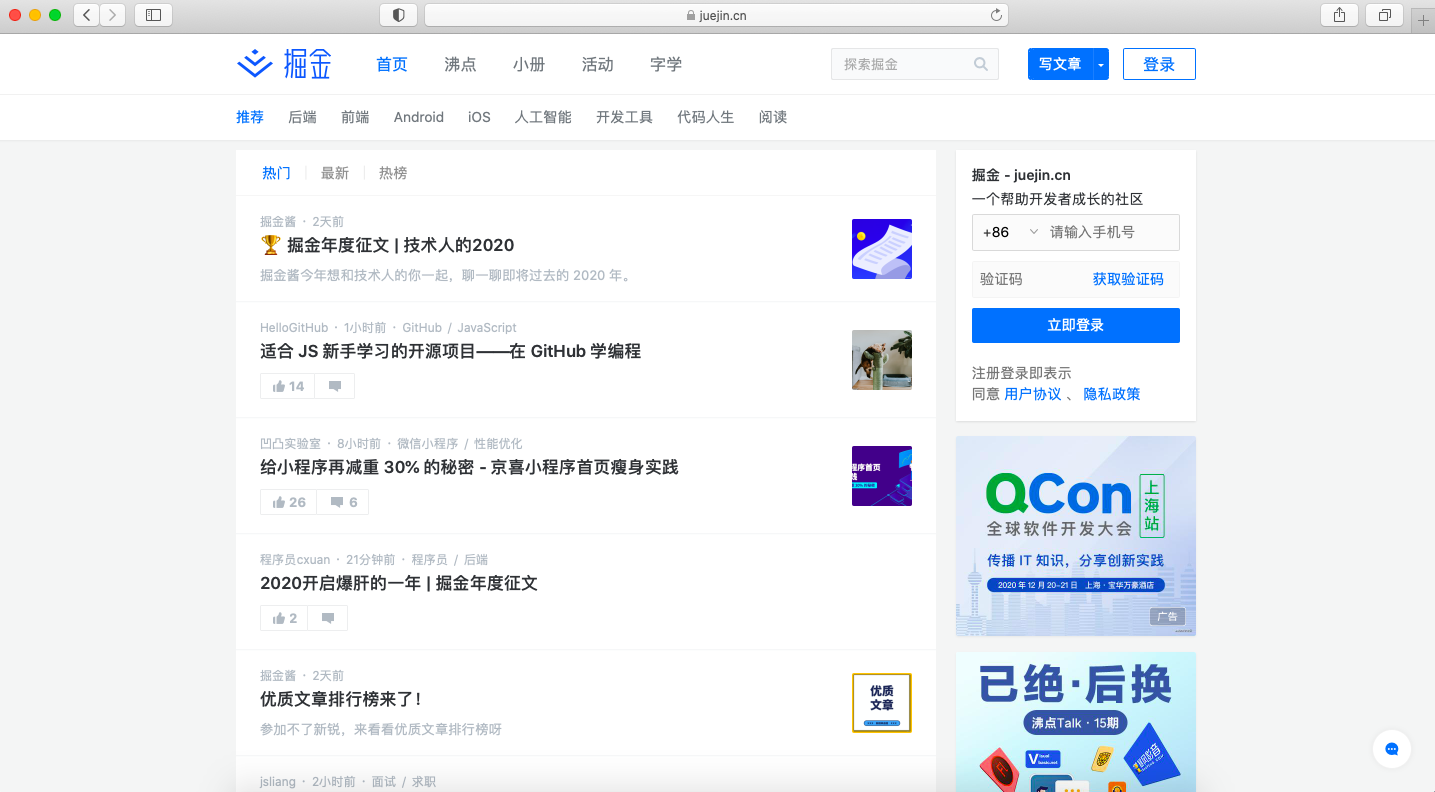Select the 后端 category
1435x792 pixels.
pos(302,117)
